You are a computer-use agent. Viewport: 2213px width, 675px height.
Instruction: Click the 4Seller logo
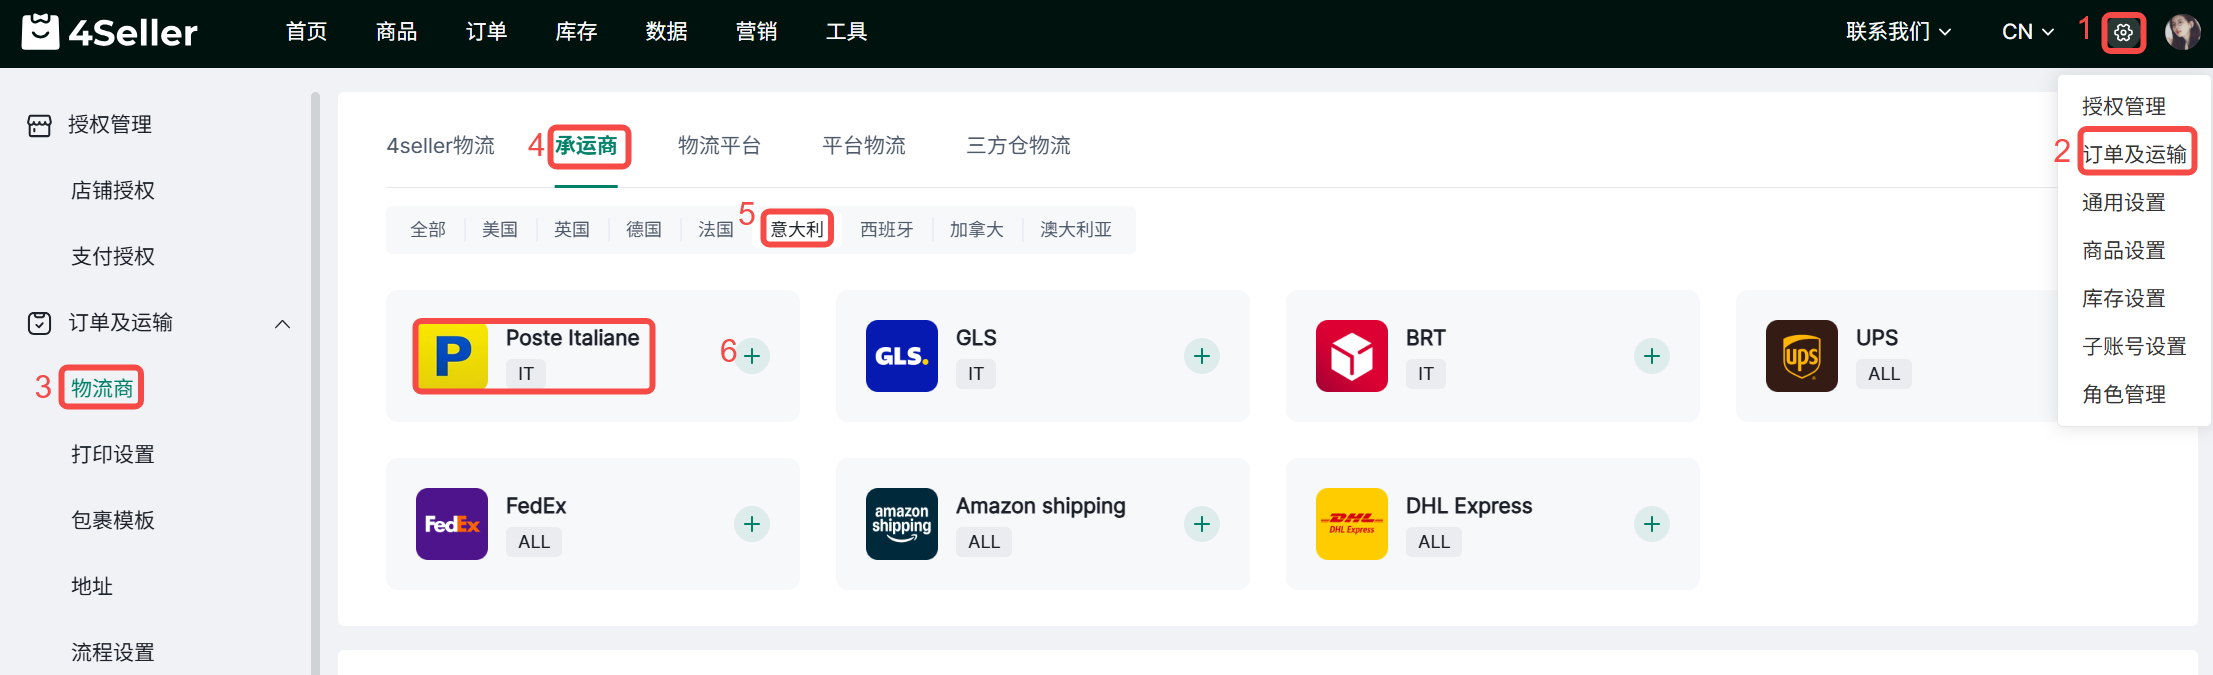pos(110,32)
